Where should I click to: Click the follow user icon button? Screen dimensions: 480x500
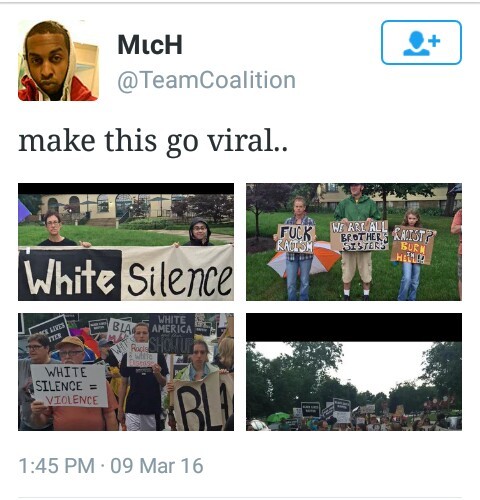pos(421,42)
